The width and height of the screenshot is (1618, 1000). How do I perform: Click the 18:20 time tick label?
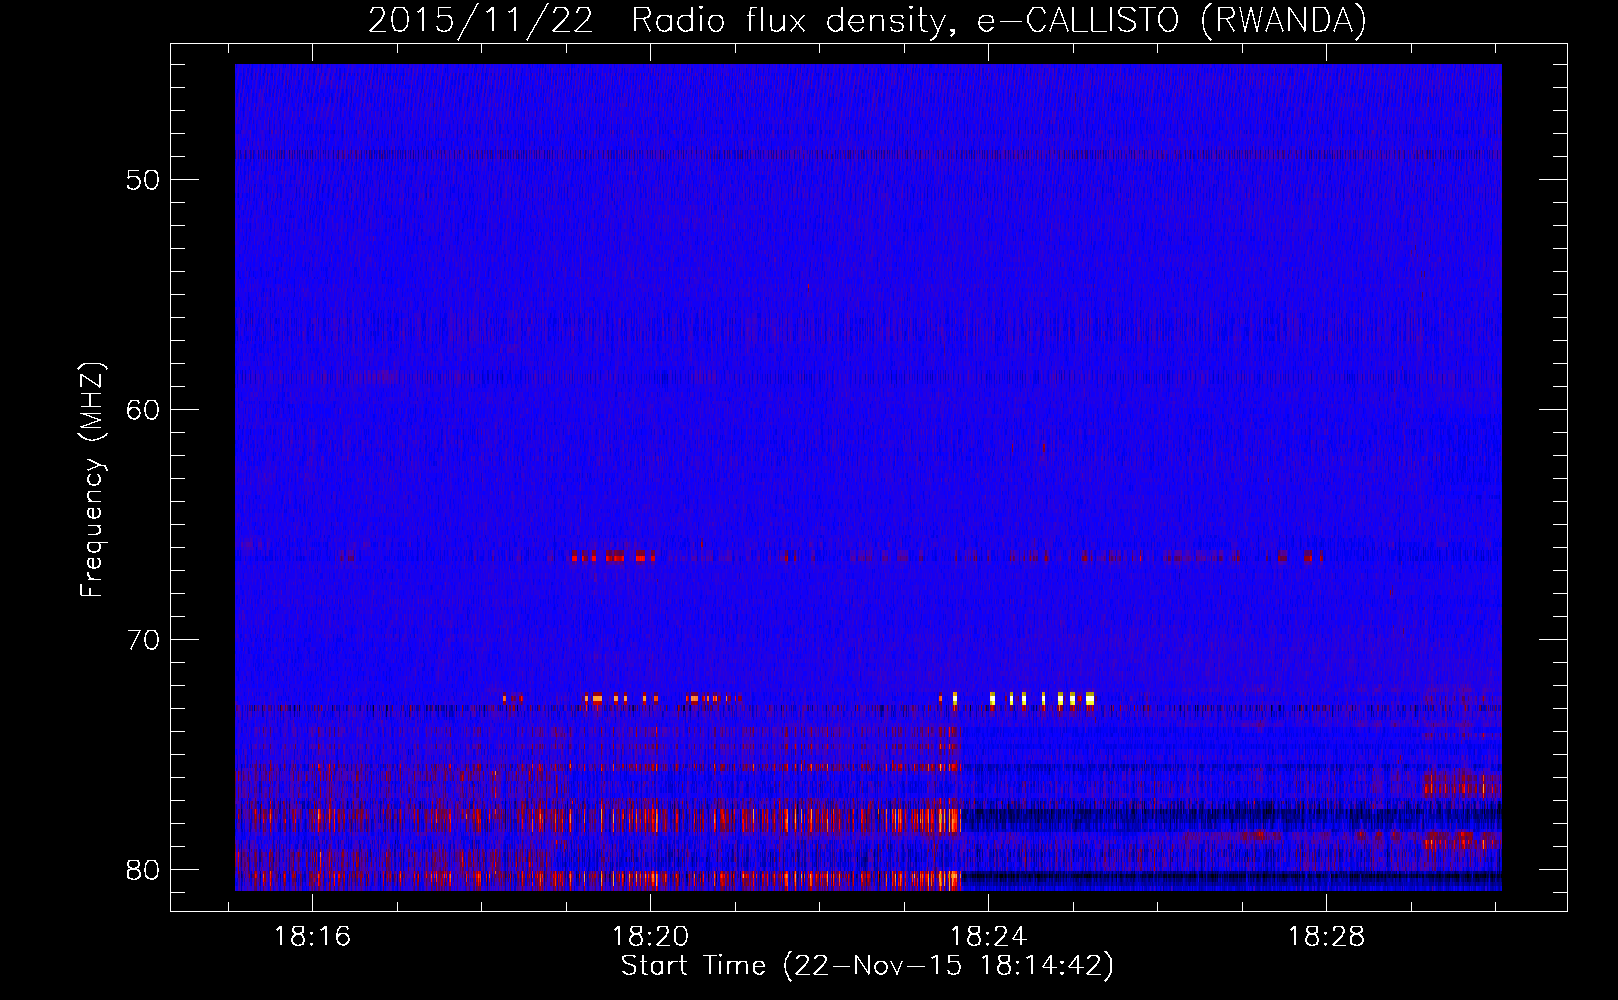pyautogui.click(x=651, y=937)
